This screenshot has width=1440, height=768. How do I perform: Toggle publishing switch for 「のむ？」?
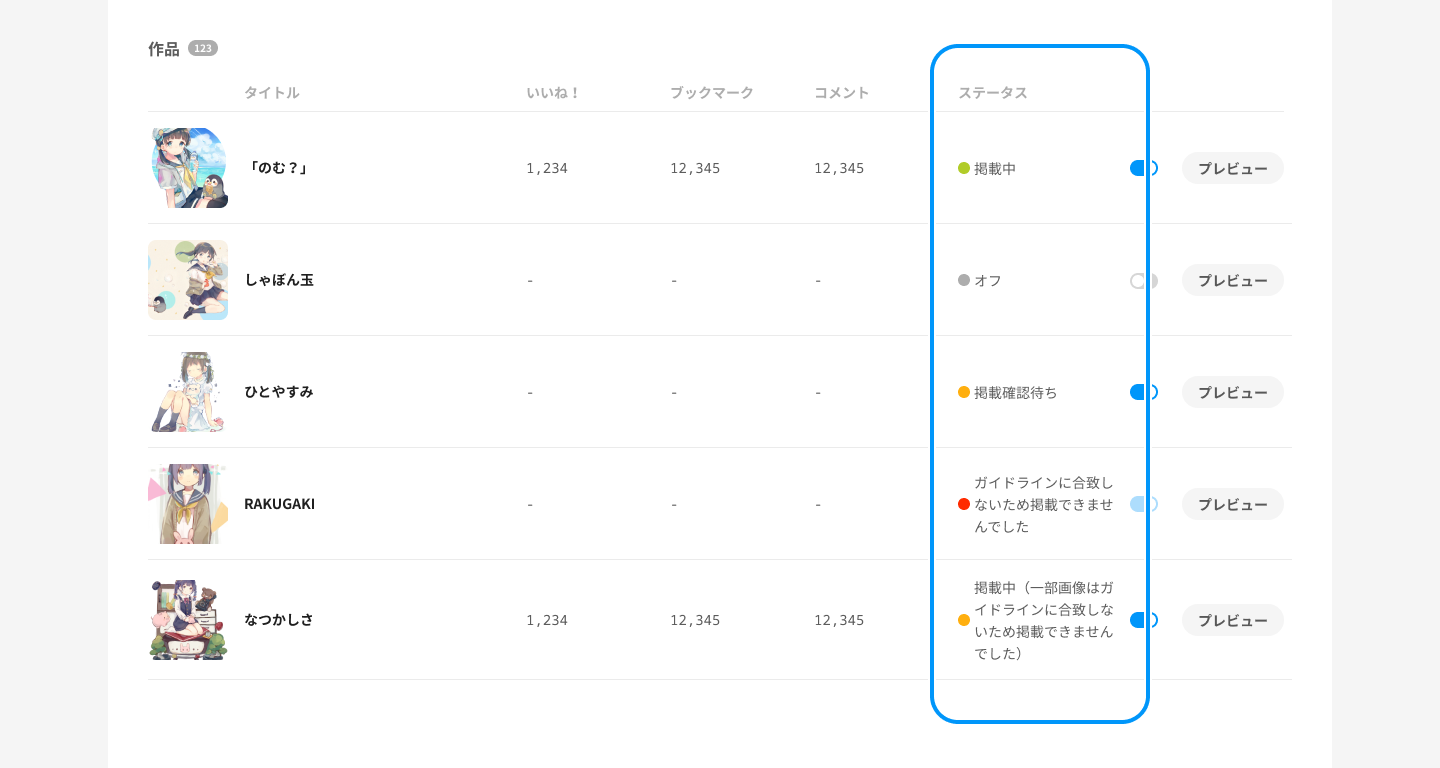coord(1143,168)
